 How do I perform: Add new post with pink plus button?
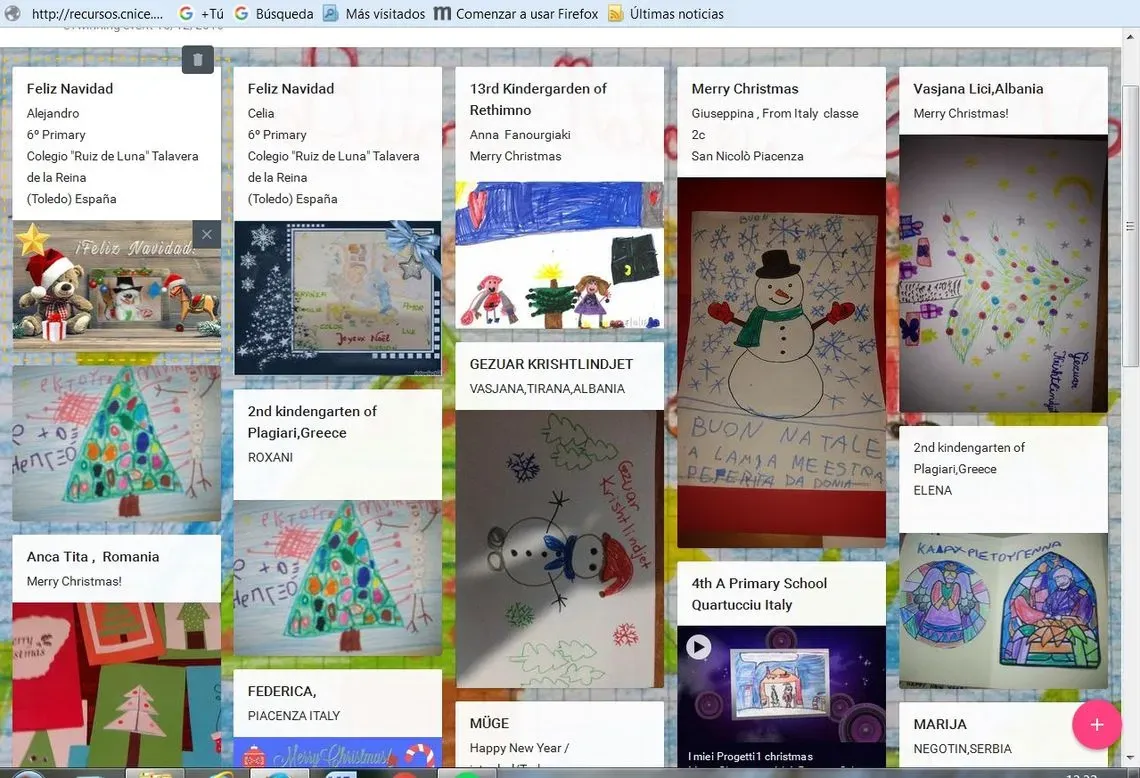pos(1096,724)
